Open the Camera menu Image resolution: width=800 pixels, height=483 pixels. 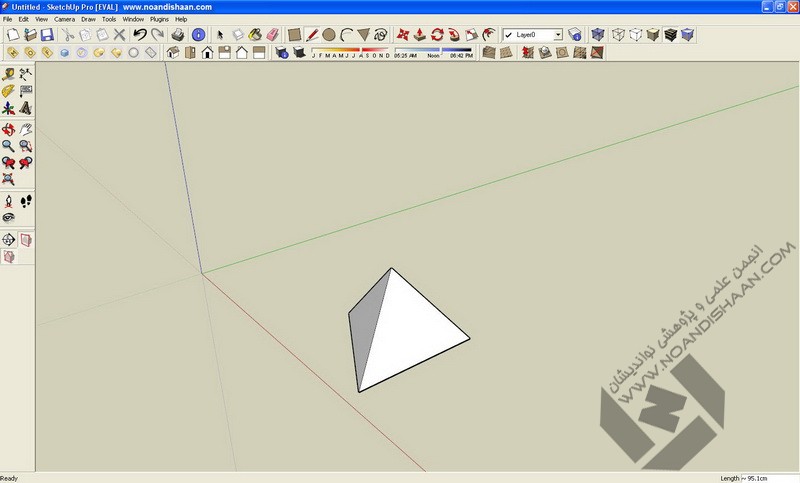coord(64,19)
